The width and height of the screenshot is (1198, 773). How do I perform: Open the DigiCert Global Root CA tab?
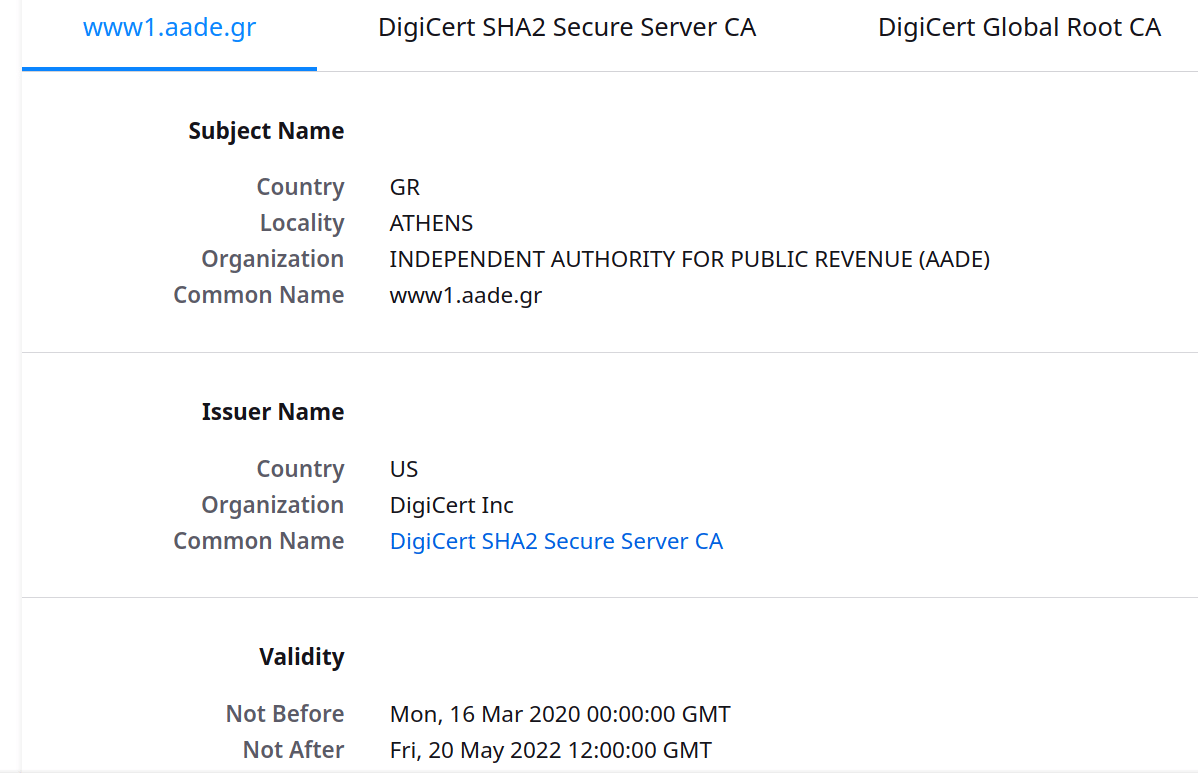(x=1019, y=28)
